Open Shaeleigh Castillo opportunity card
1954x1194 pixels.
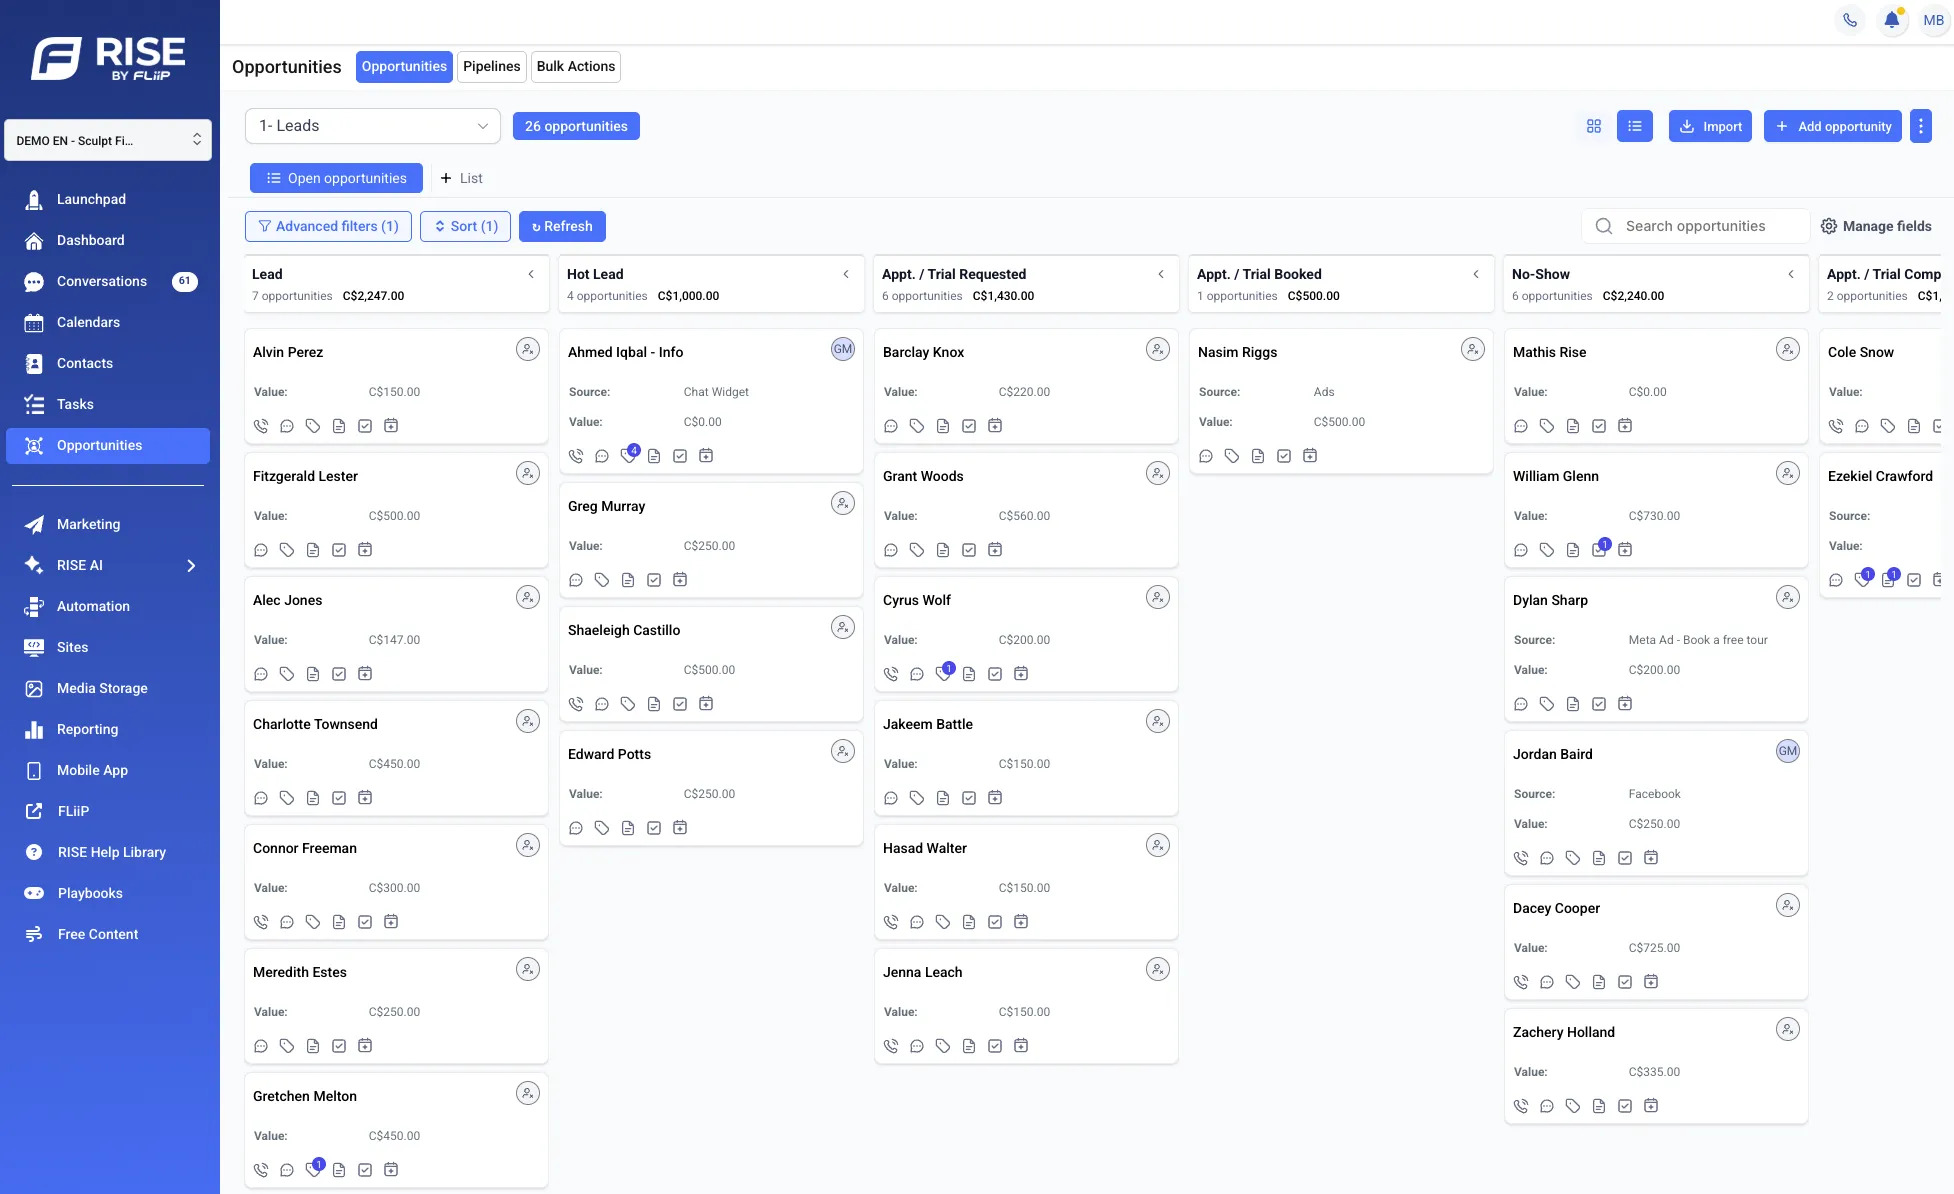pos(711,664)
